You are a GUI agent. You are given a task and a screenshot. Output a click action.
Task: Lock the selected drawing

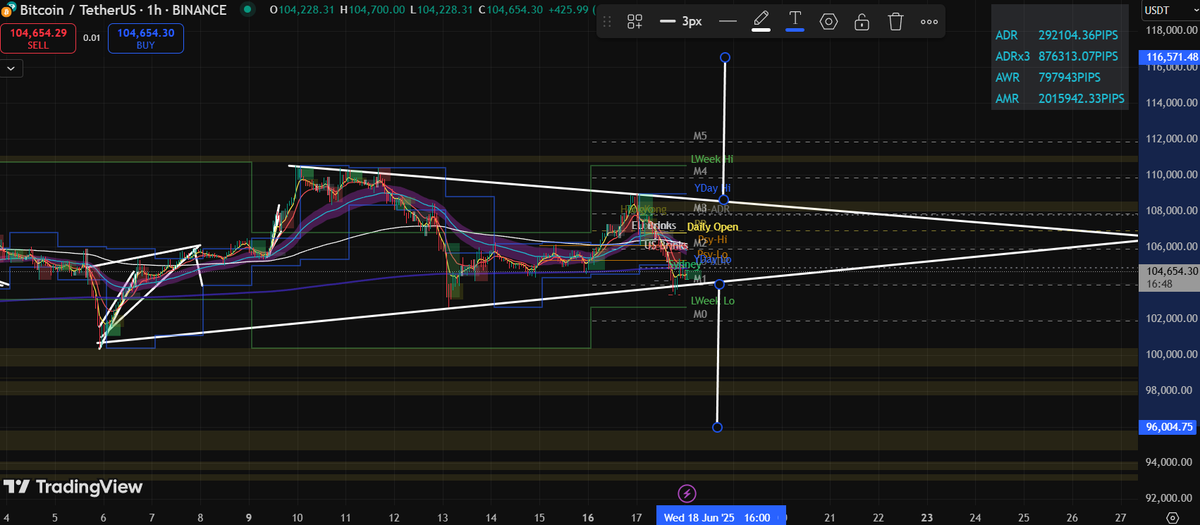861,21
